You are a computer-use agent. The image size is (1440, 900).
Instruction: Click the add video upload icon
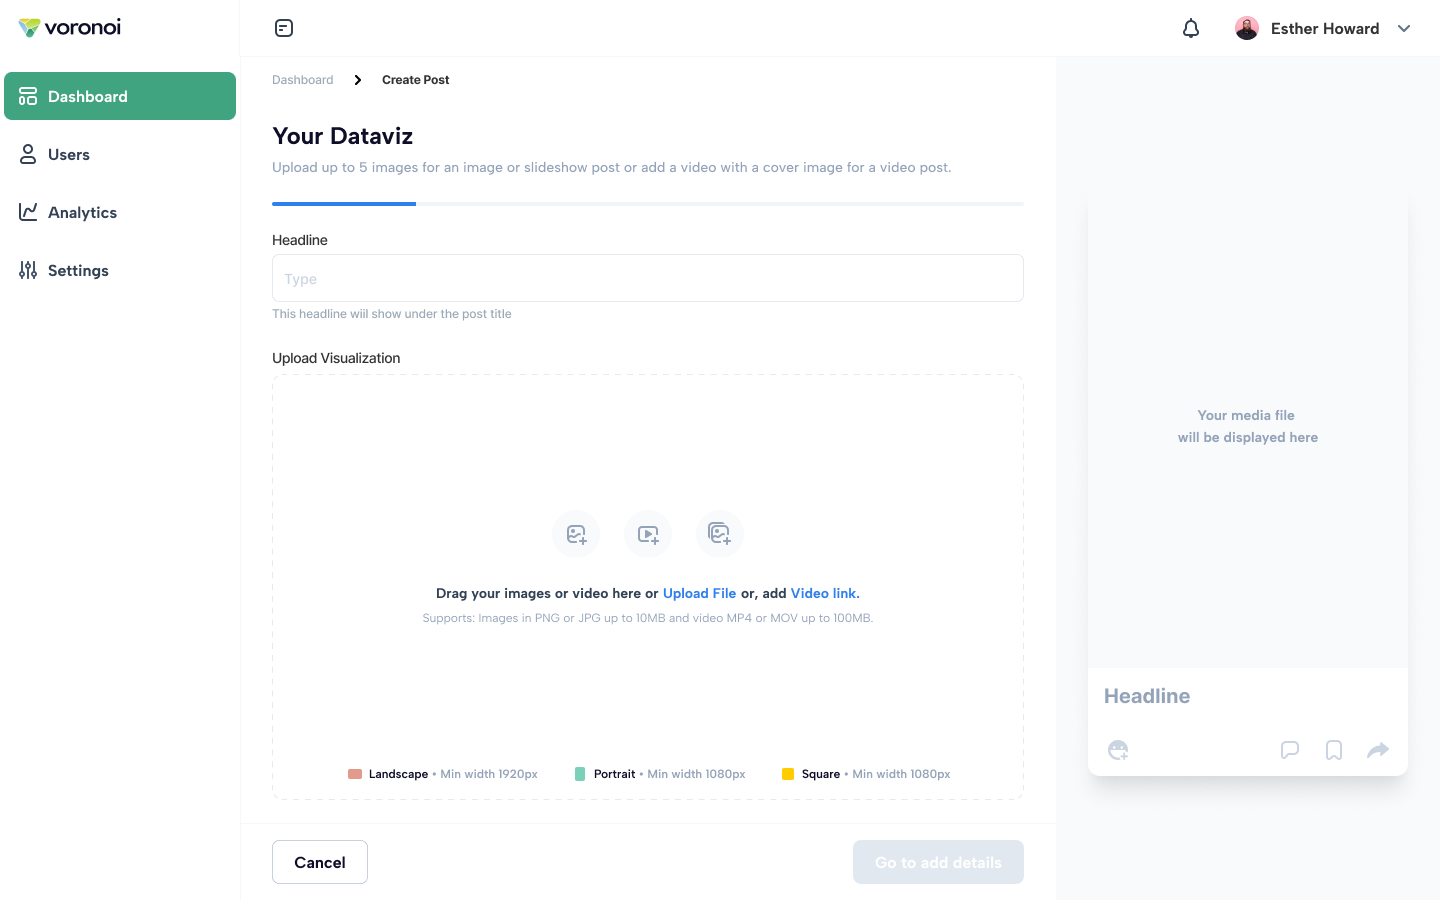(648, 534)
